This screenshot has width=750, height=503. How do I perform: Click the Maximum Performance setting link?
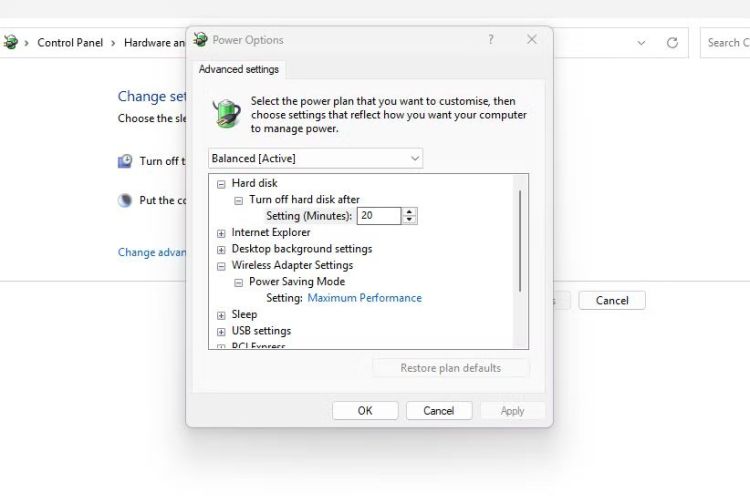[x=364, y=298]
